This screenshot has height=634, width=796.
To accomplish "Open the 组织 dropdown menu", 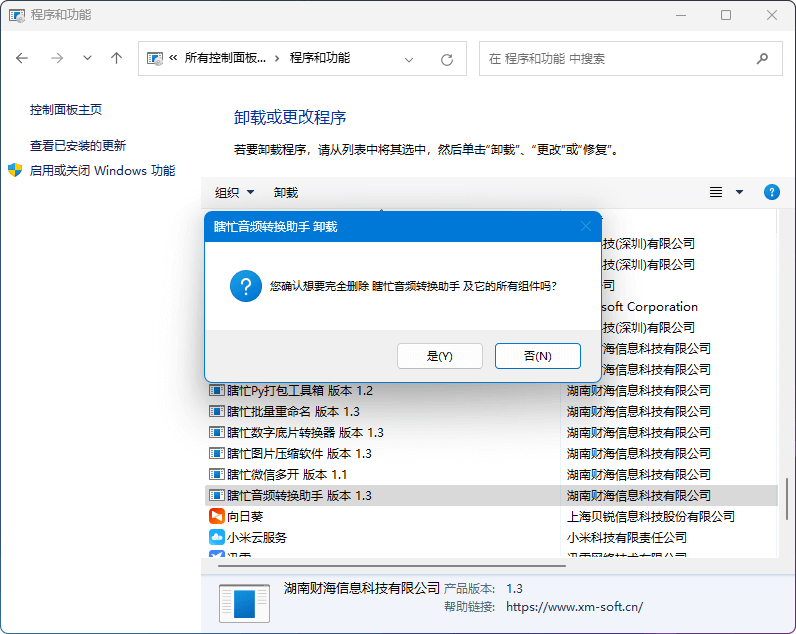I will (235, 192).
